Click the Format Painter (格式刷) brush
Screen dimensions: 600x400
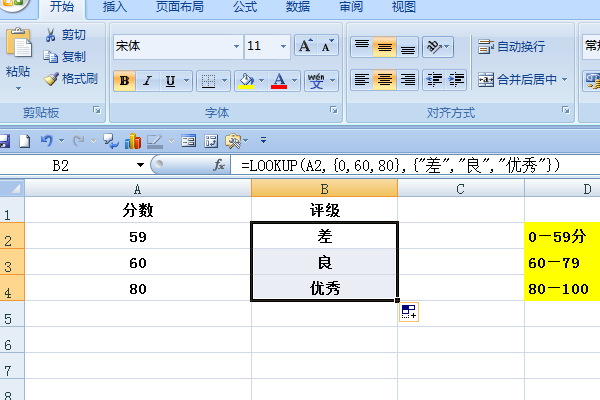(51, 79)
